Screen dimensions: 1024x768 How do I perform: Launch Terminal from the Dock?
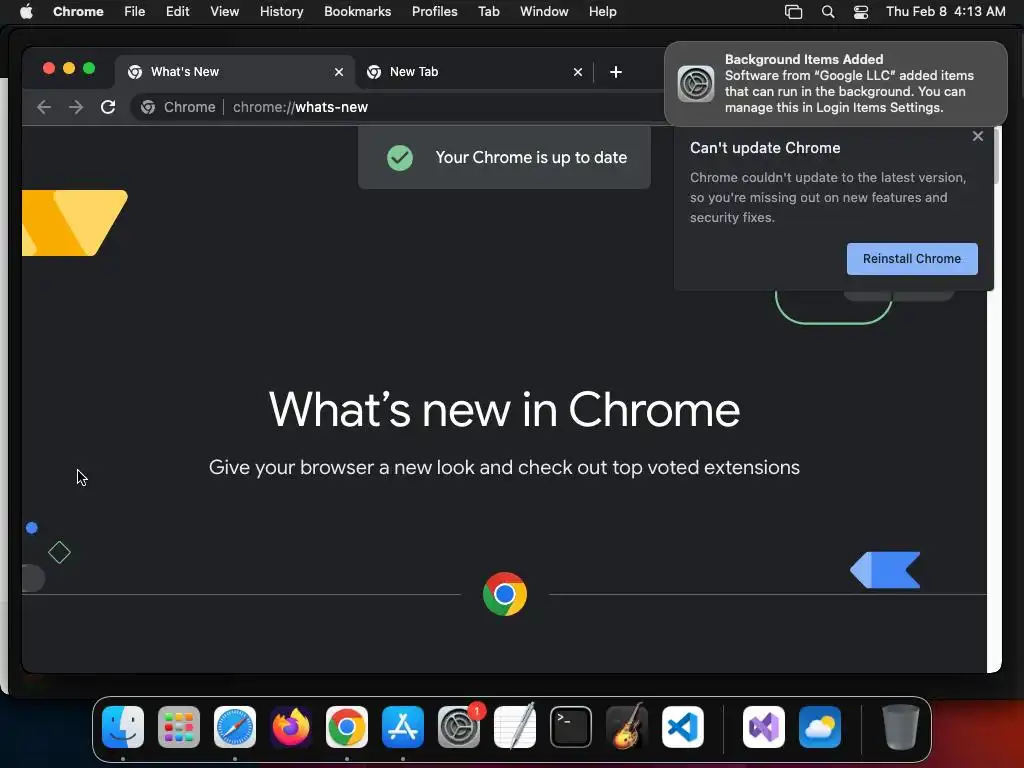571,727
